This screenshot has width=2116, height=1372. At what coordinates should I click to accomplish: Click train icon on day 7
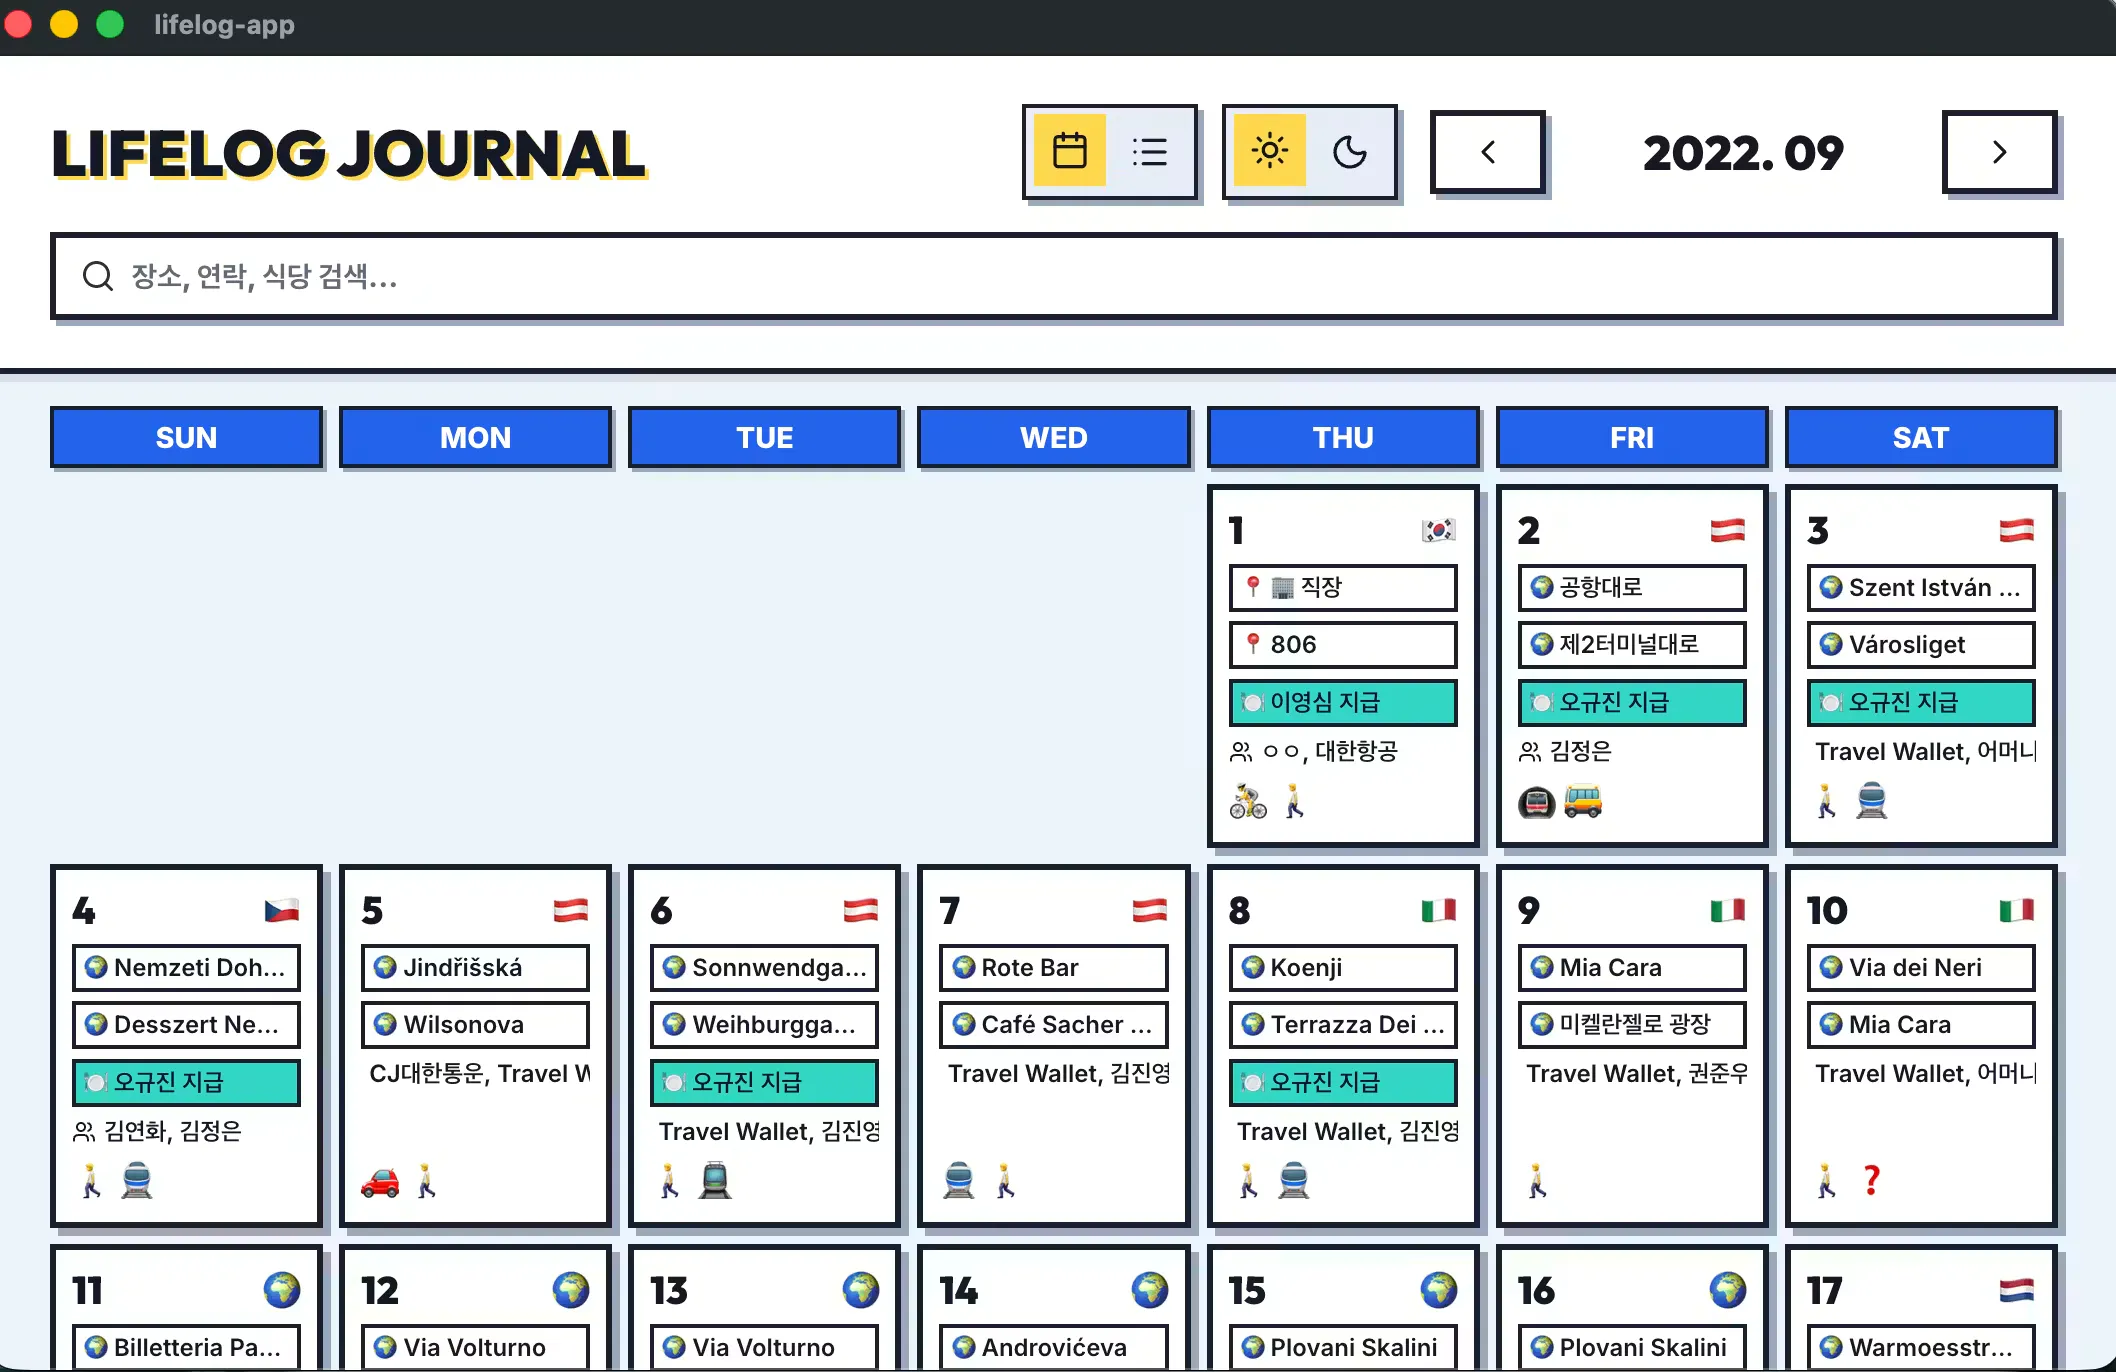959,1181
